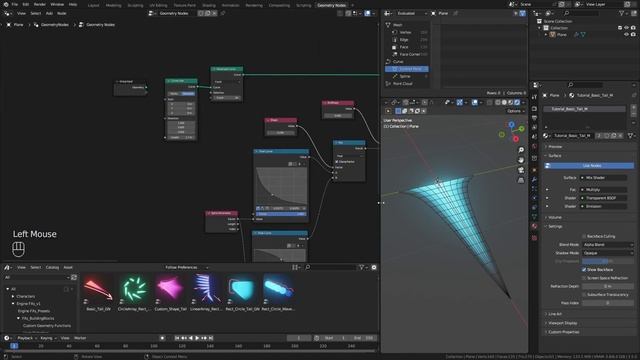
Task: Disable Plane in renders via camera icon
Action: click(x=633, y=35)
